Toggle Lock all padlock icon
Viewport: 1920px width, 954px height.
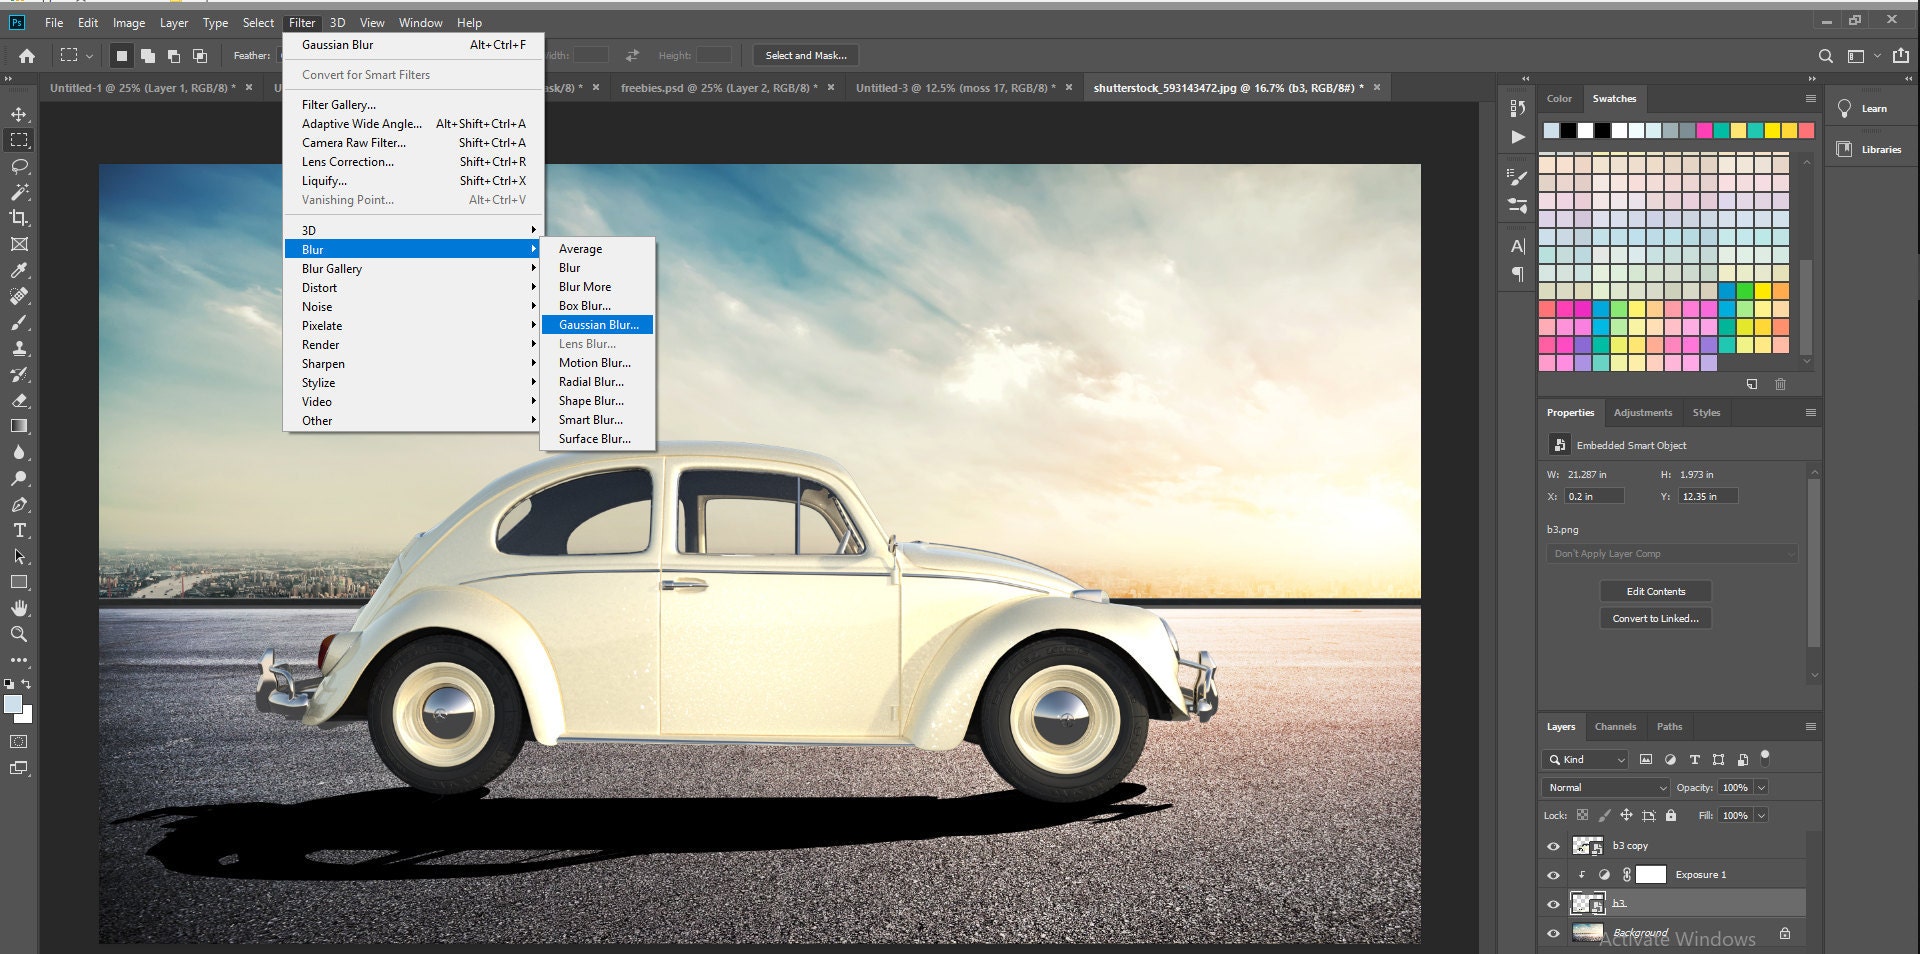(1670, 815)
